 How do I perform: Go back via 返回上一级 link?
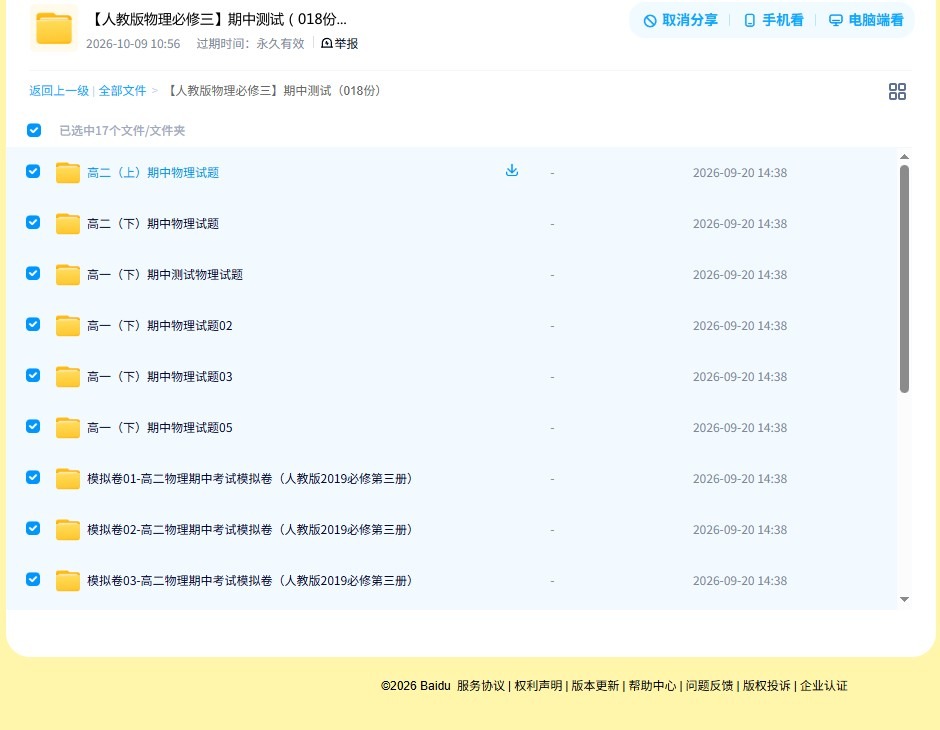[x=59, y=91]
